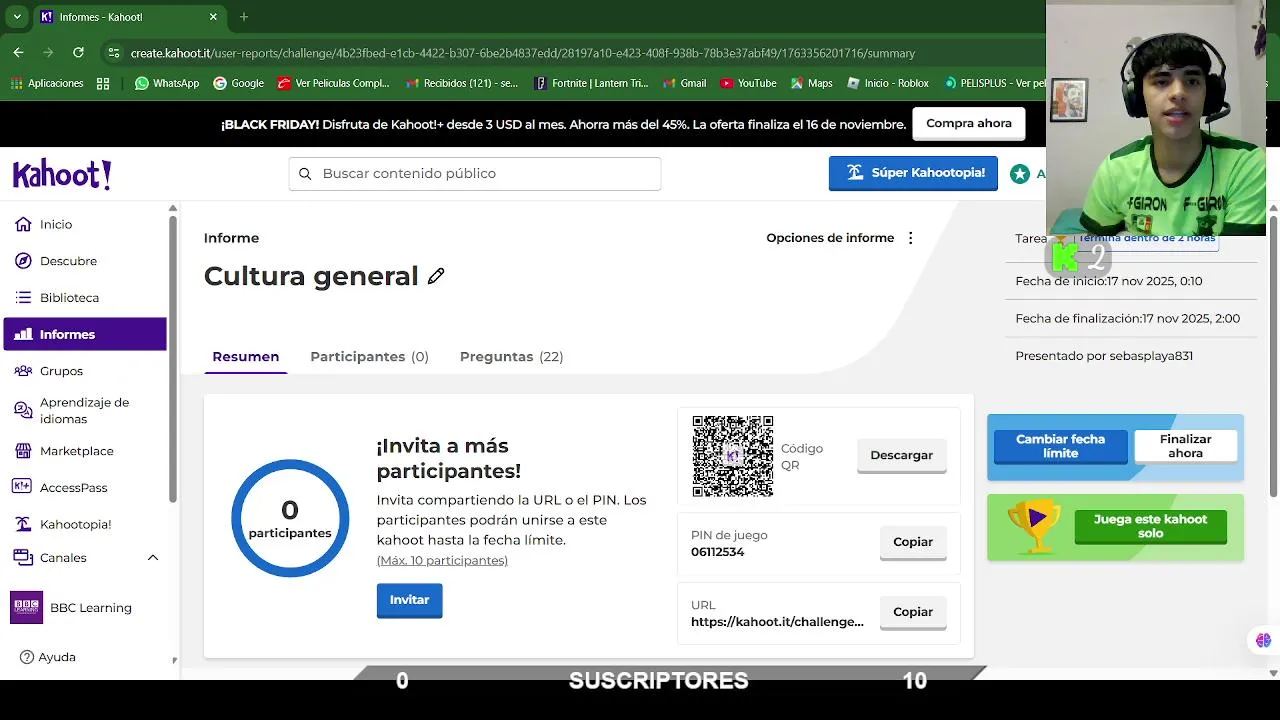Download the QR code with Descargar
The image size is (1280, 720).
coord(901,455)
